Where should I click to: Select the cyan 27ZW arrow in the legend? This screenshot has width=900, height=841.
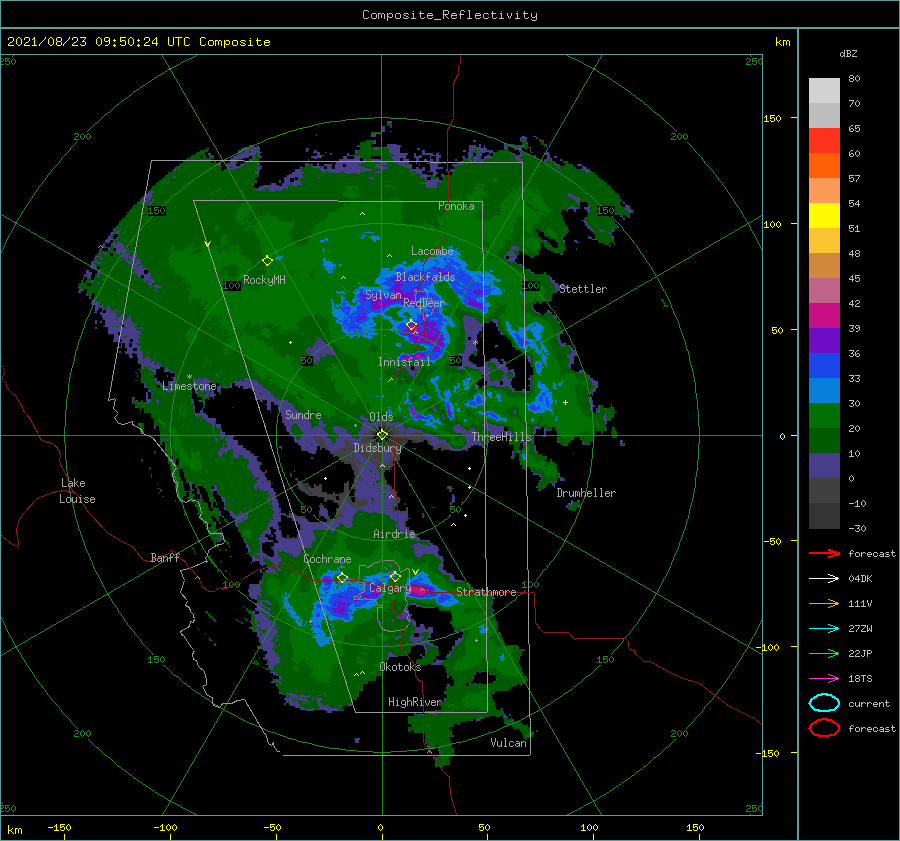pos(824,629)
